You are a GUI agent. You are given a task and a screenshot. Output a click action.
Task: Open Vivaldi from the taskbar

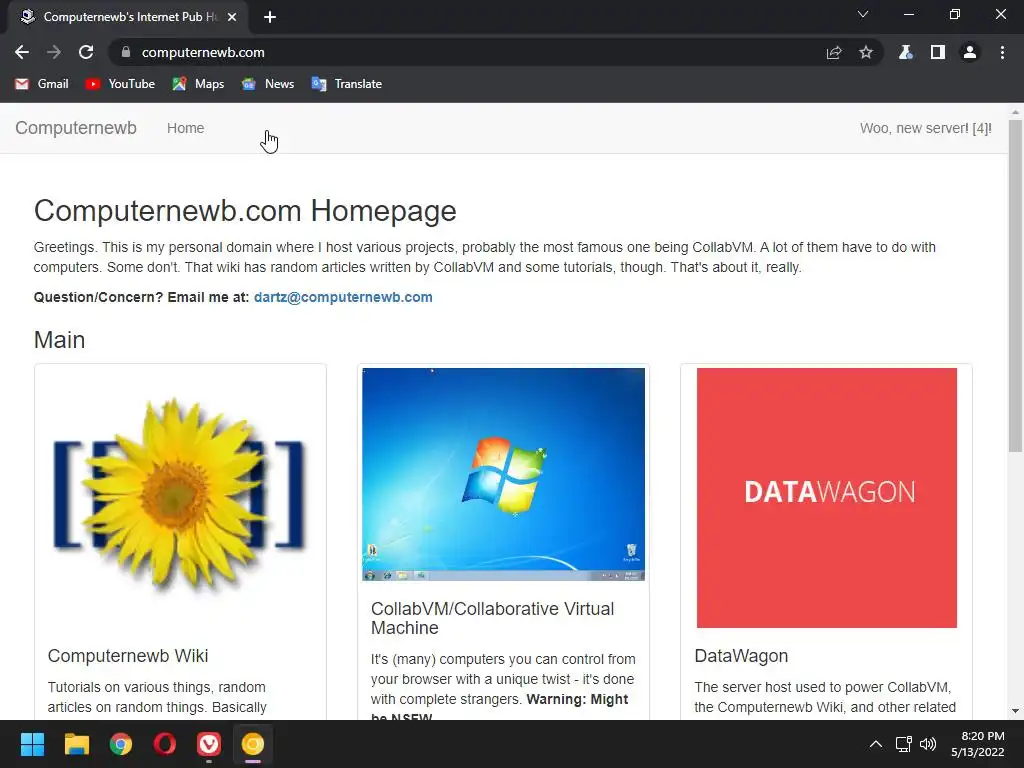pyautogui.click(x=209, y=744)
